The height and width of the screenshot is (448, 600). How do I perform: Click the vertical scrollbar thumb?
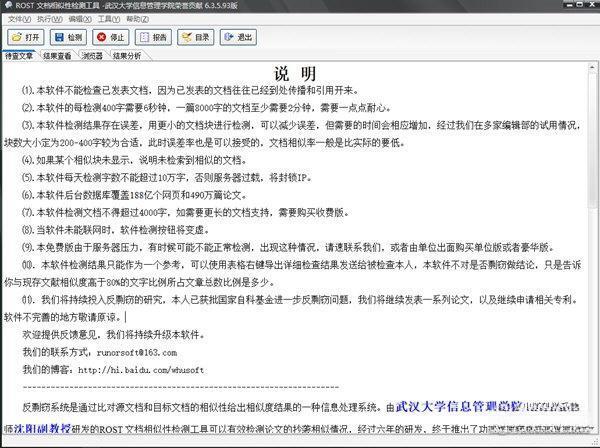click(592, 140)
